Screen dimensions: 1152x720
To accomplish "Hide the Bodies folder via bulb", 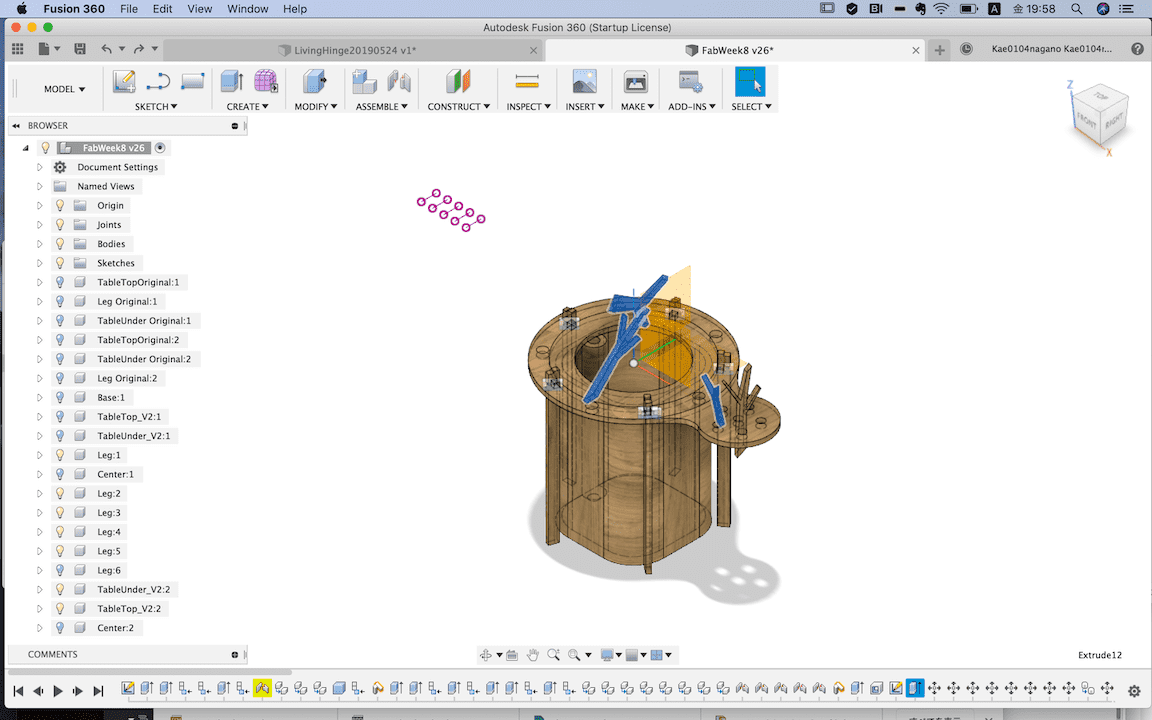I will click(x=60, y=244).
